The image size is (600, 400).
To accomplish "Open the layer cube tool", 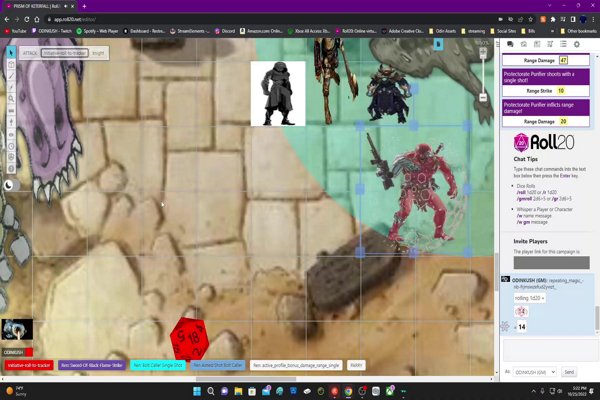I will point(11,64).
